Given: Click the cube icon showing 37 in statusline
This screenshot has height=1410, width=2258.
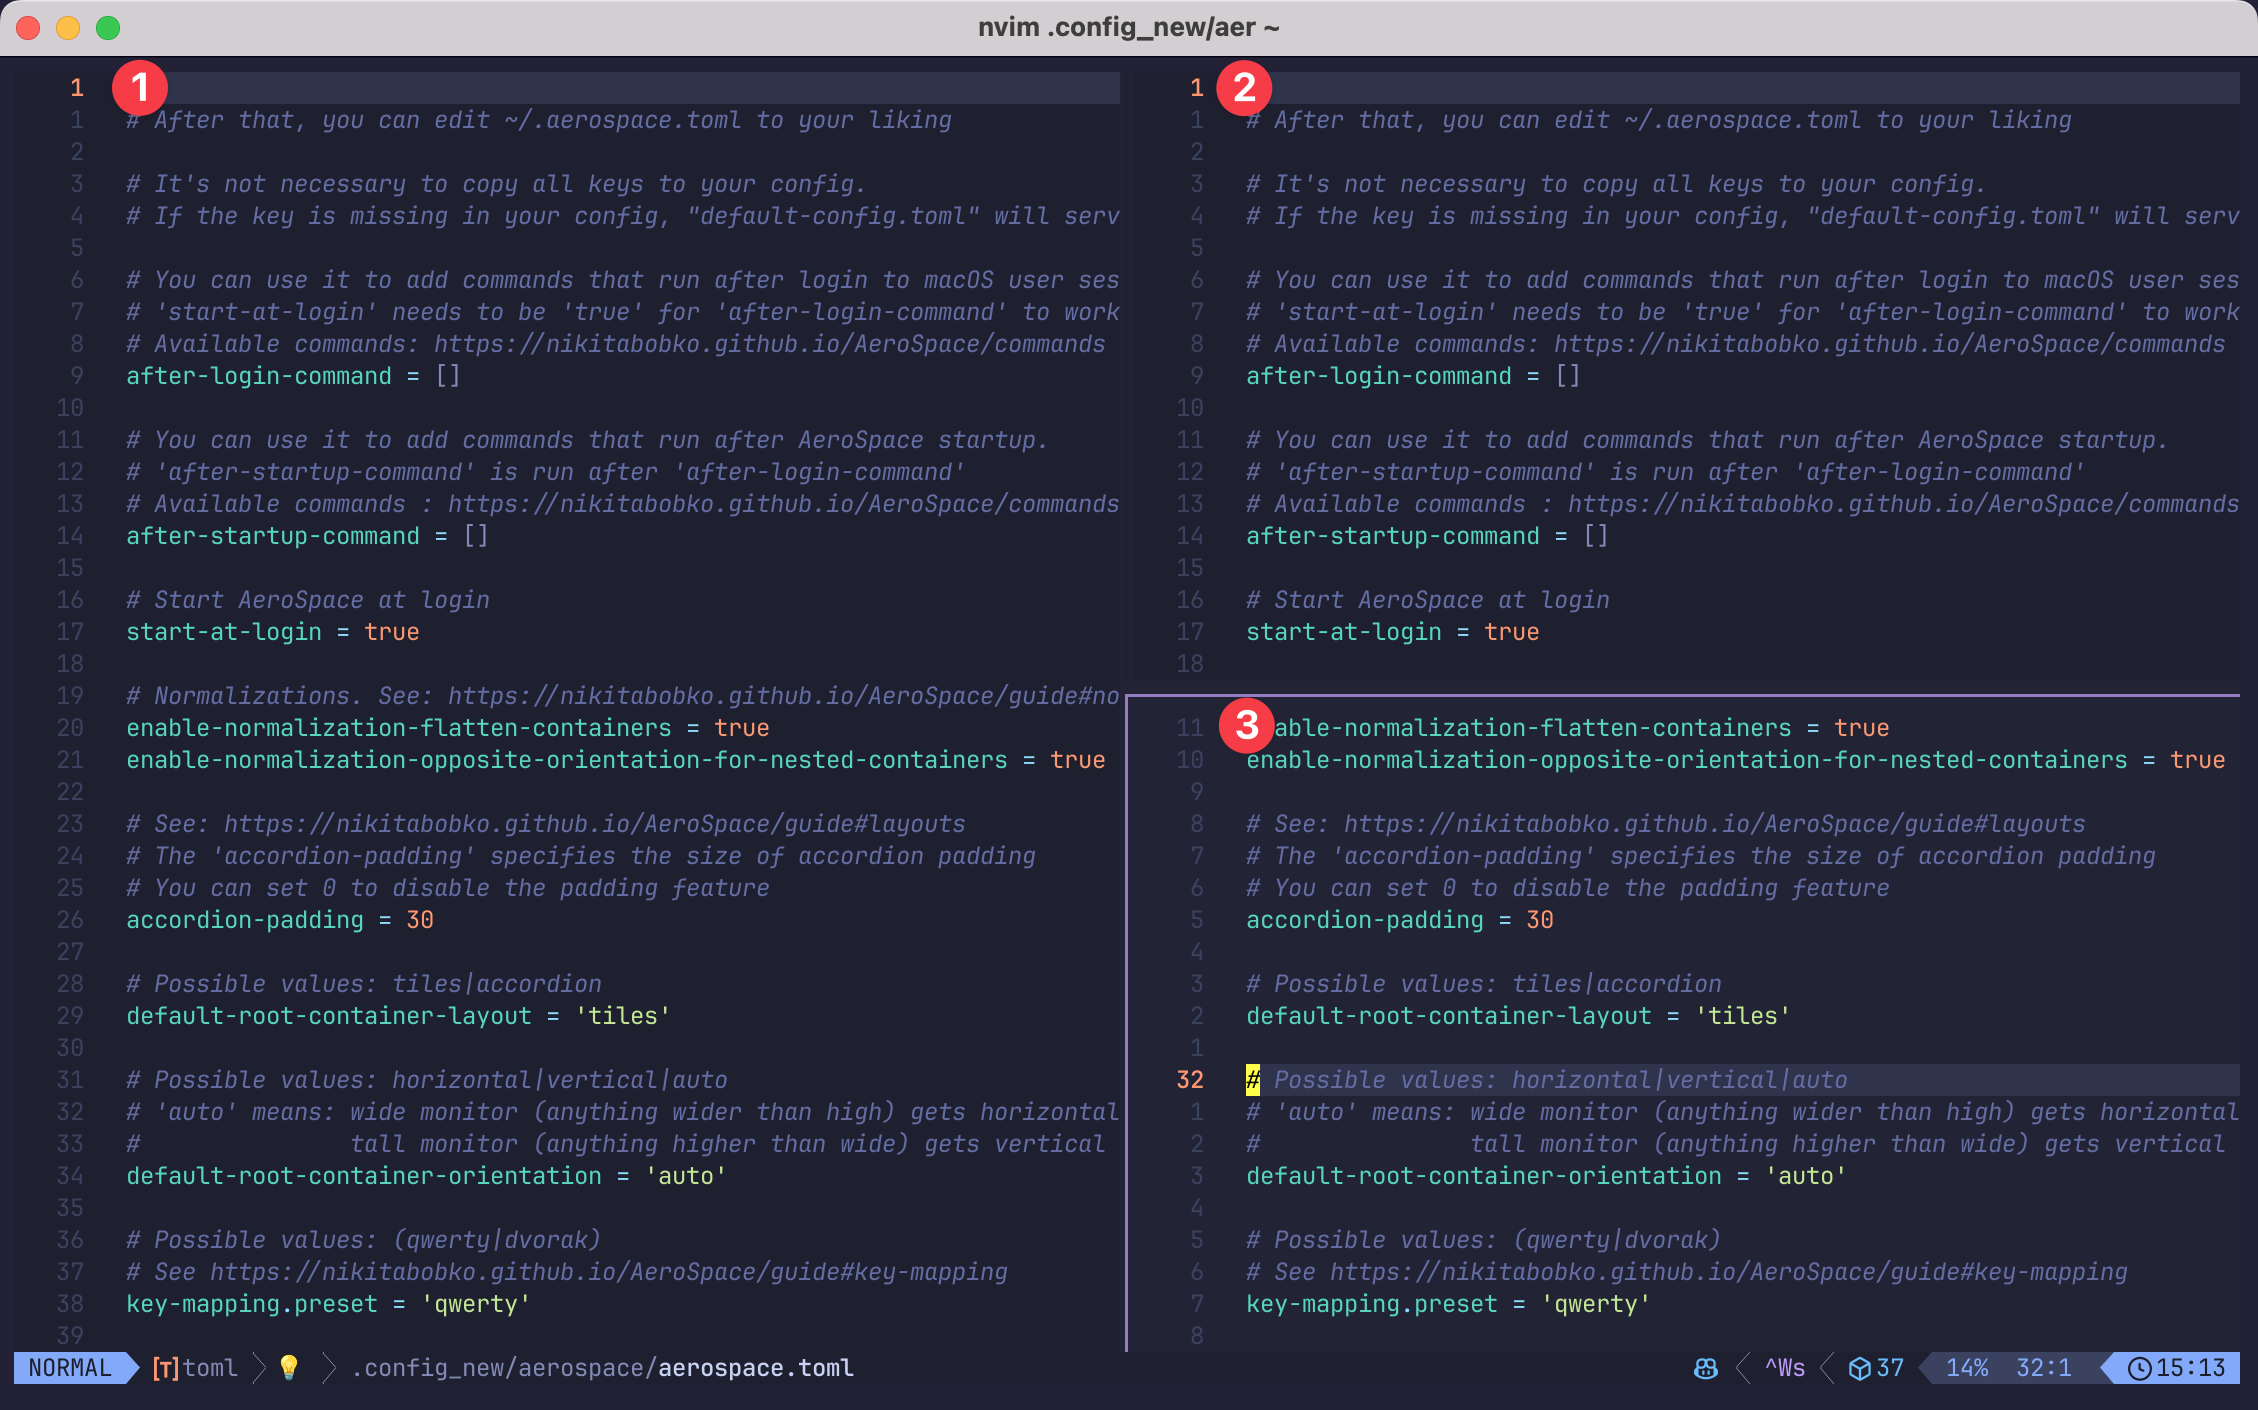Looking at the screenshot, I should click(1875, 1368).
